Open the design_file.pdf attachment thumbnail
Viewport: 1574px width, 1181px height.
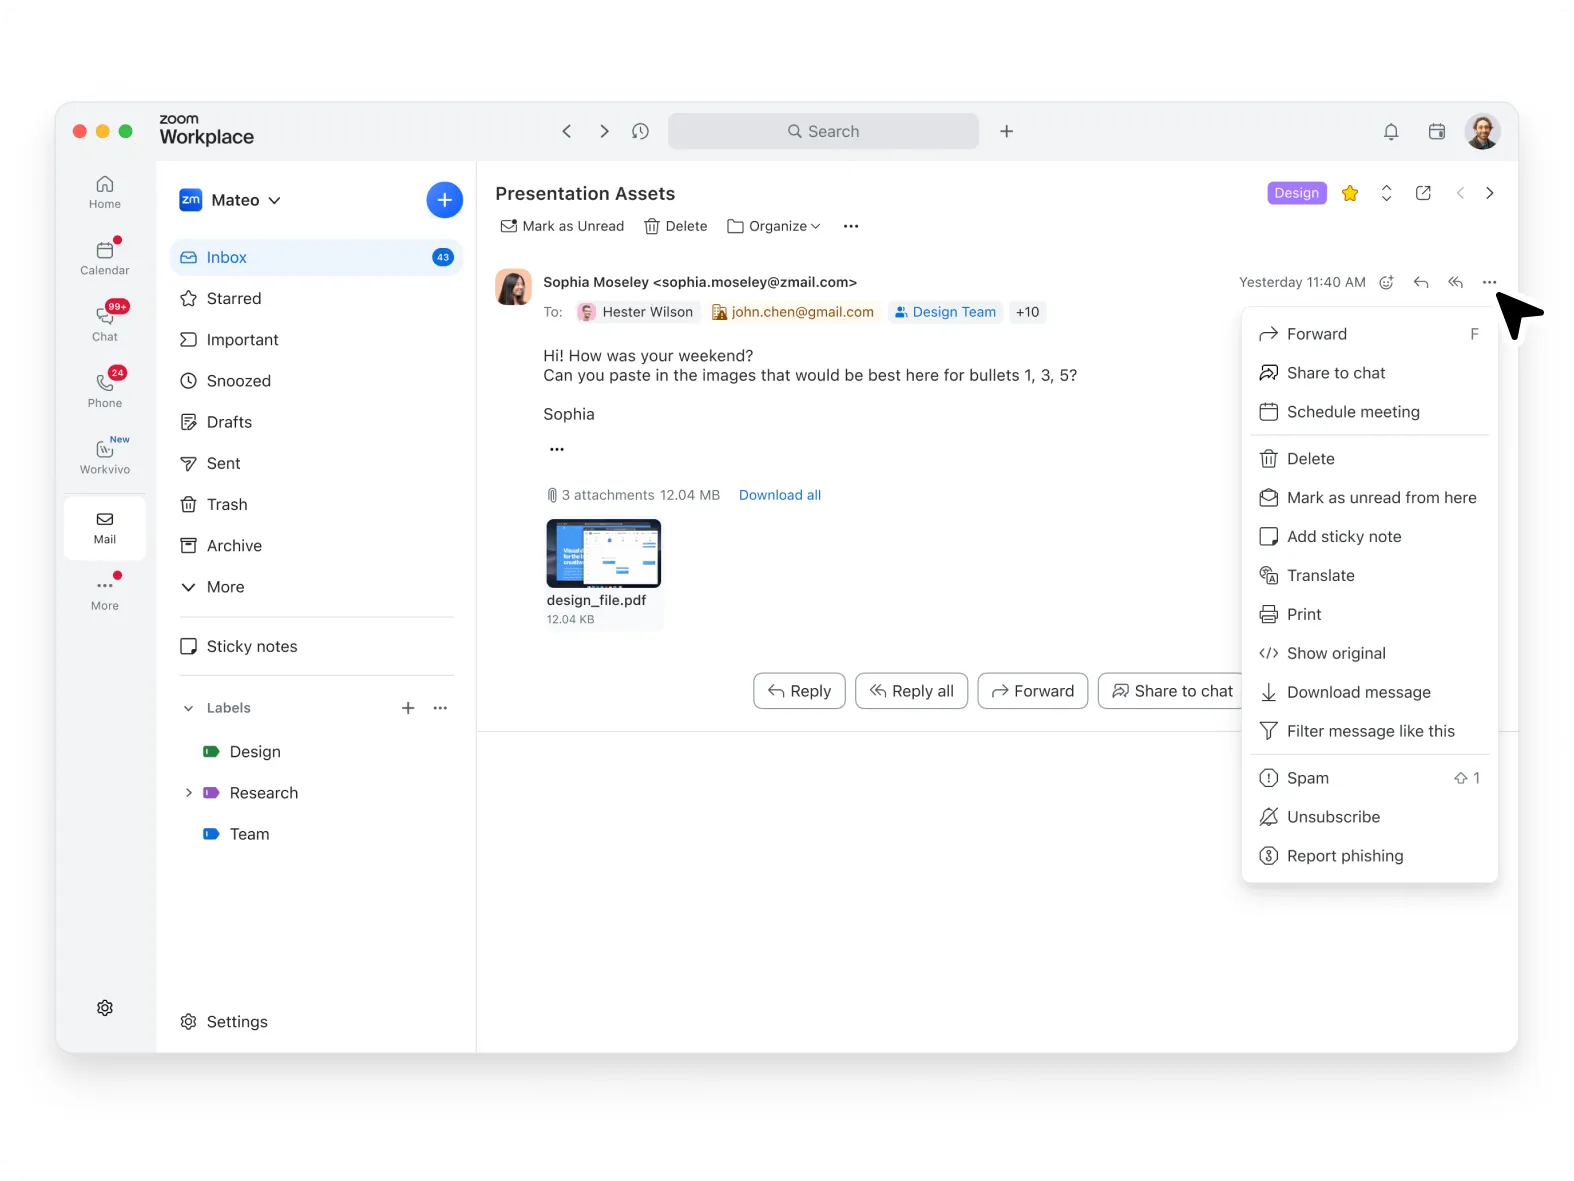[x=603, y=553]
